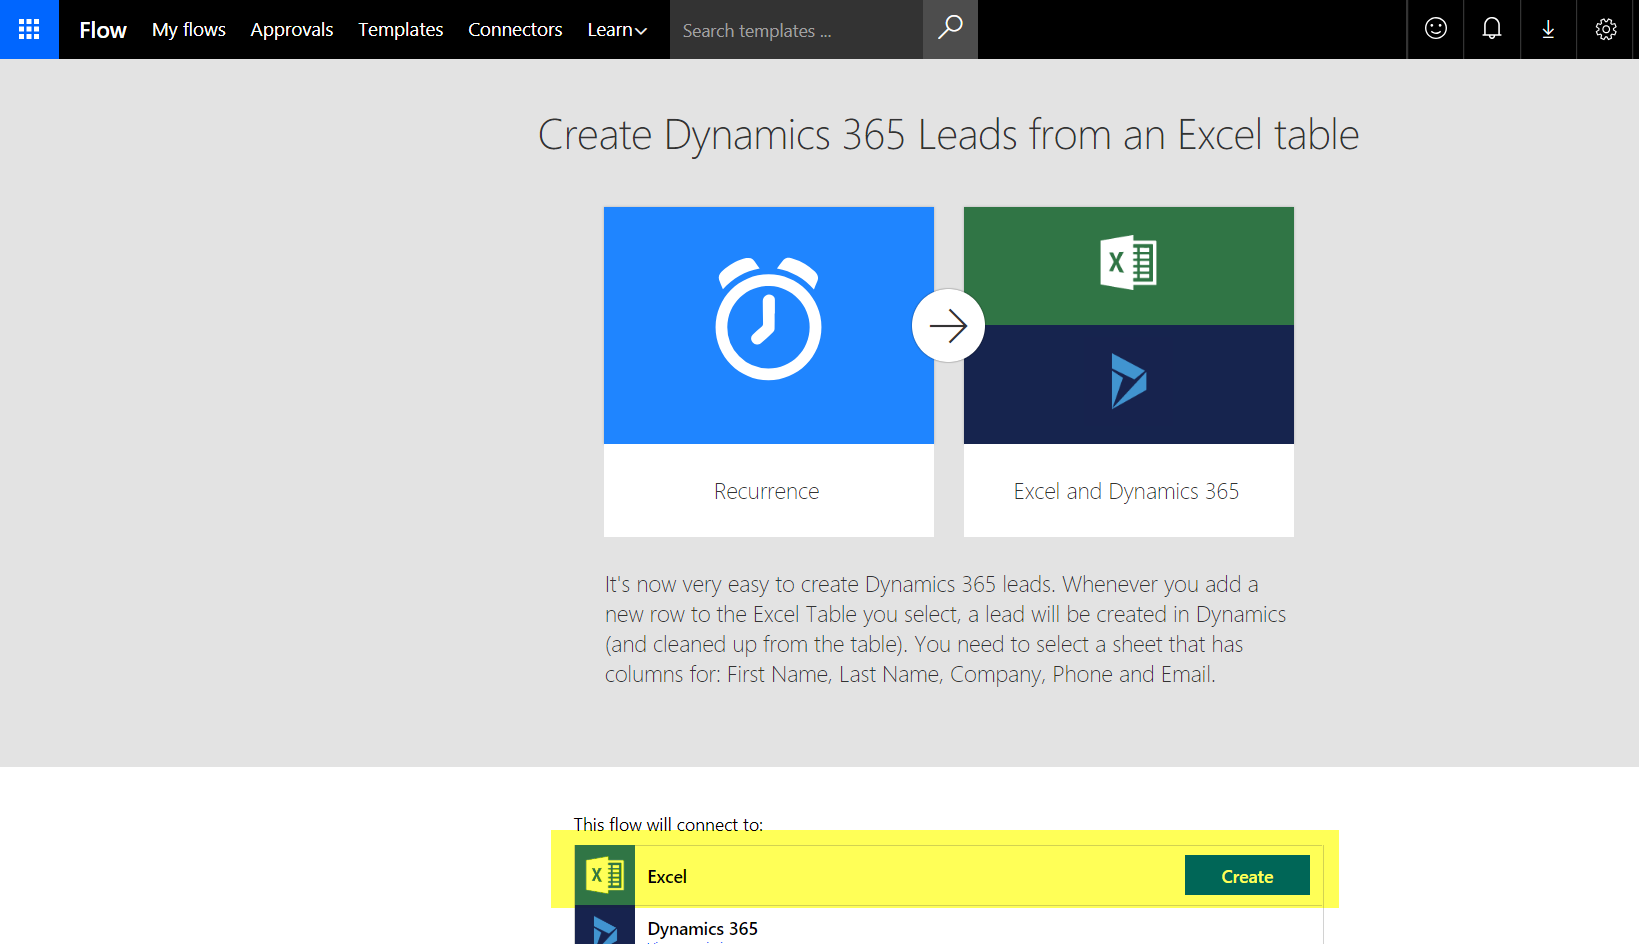Click the Excel connection name
Viewport: 1639px width, 944px height.
click(x=667, y=877)
